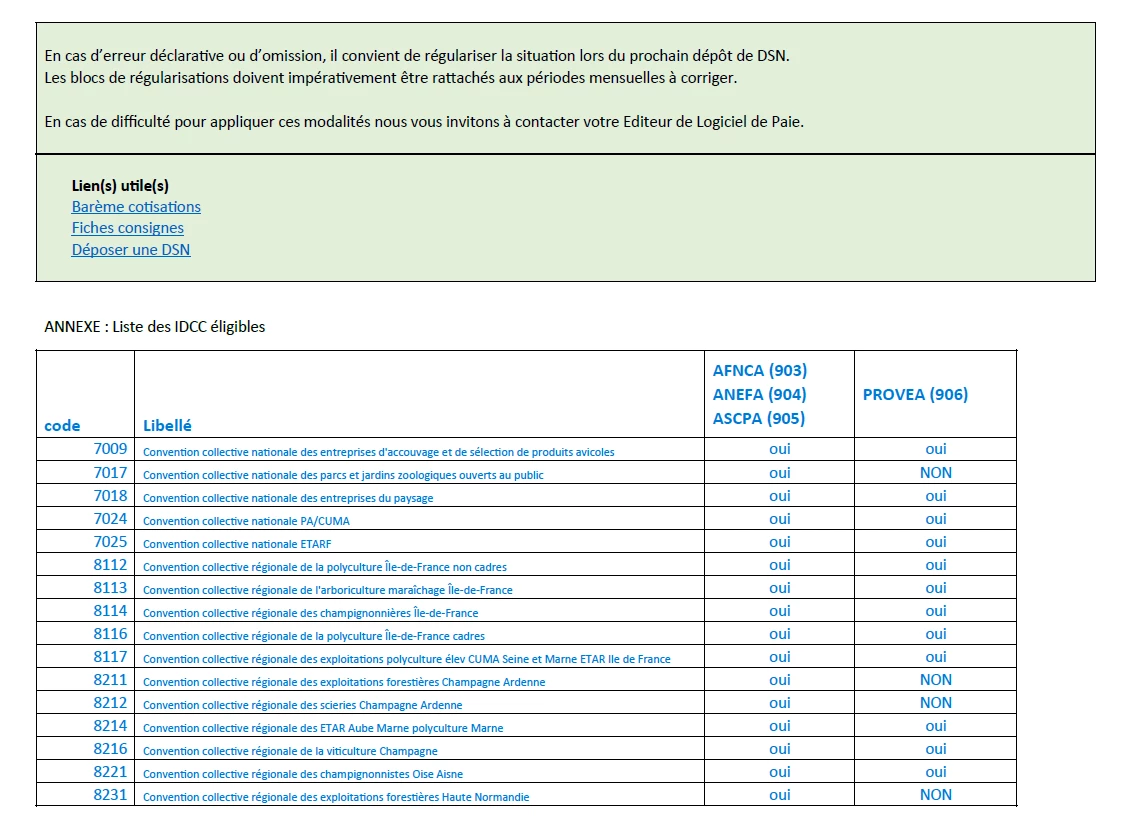Click the PROVEA NON value for 8231
Screen dimensions: 1128x826
click(x=935, y=795)
